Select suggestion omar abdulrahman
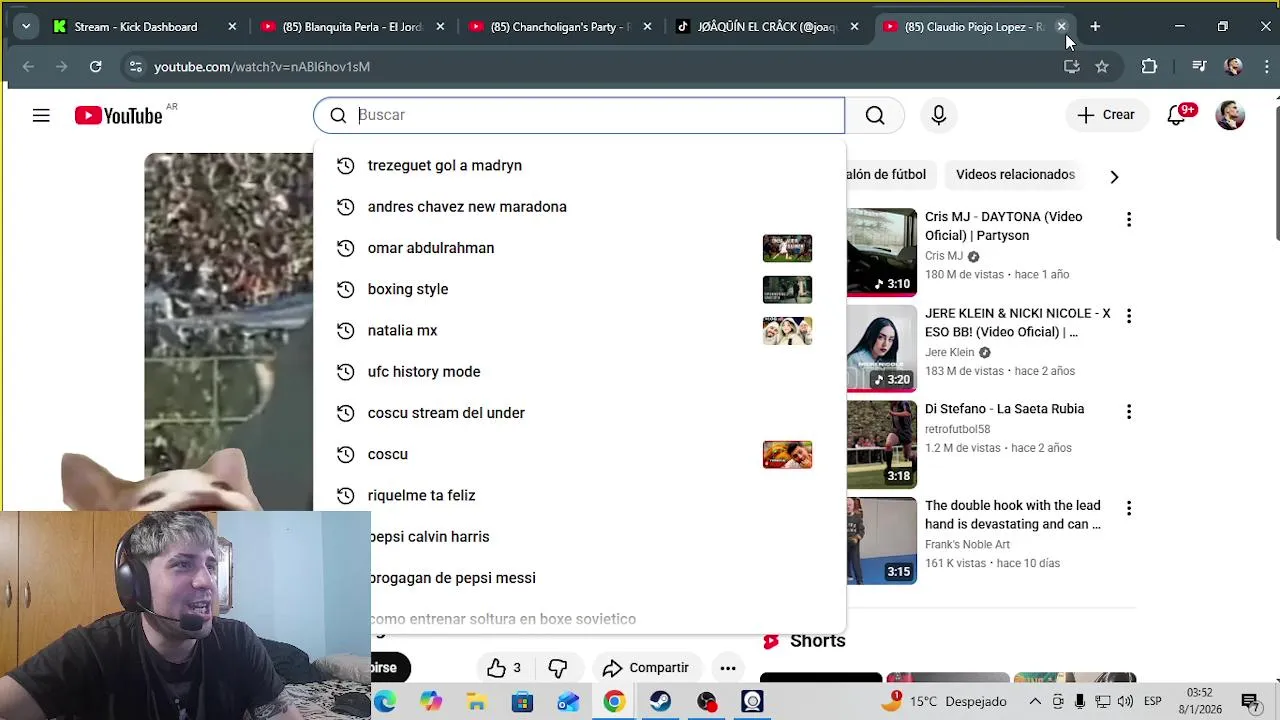 (579, 248)
